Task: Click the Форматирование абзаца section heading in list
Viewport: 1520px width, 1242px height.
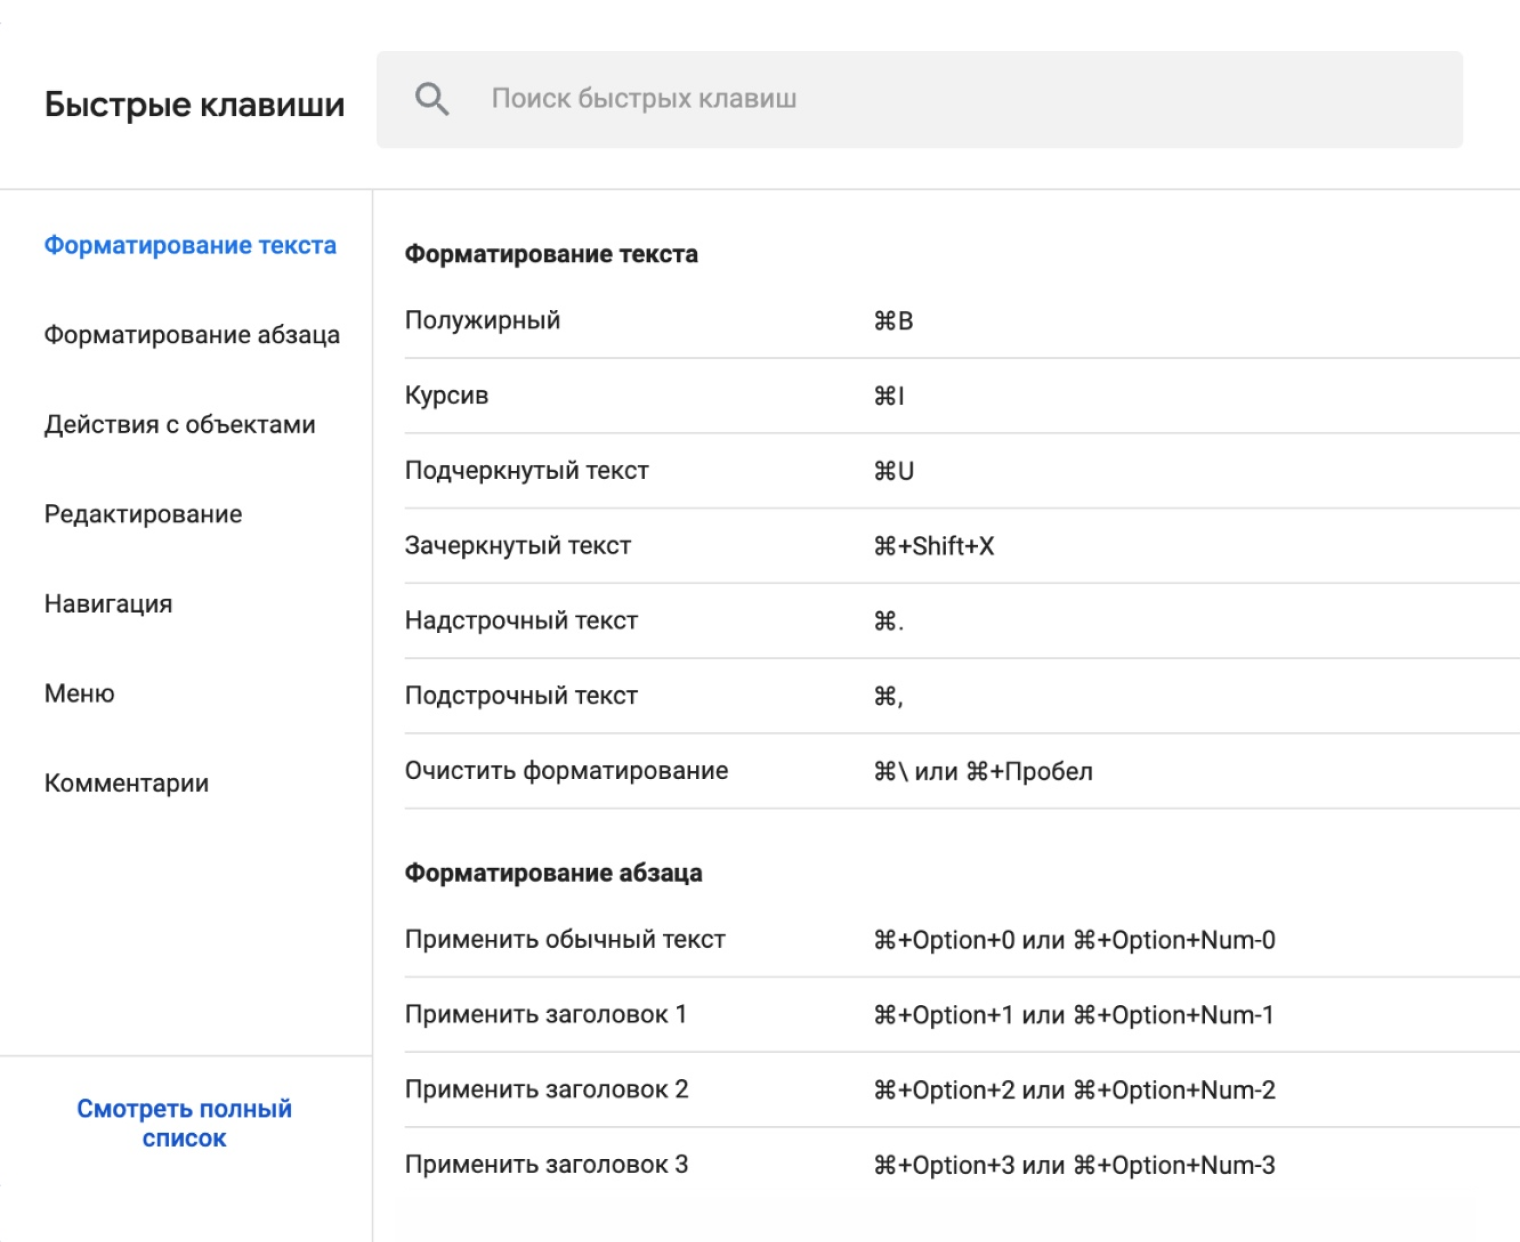Action: coord(553,873)
